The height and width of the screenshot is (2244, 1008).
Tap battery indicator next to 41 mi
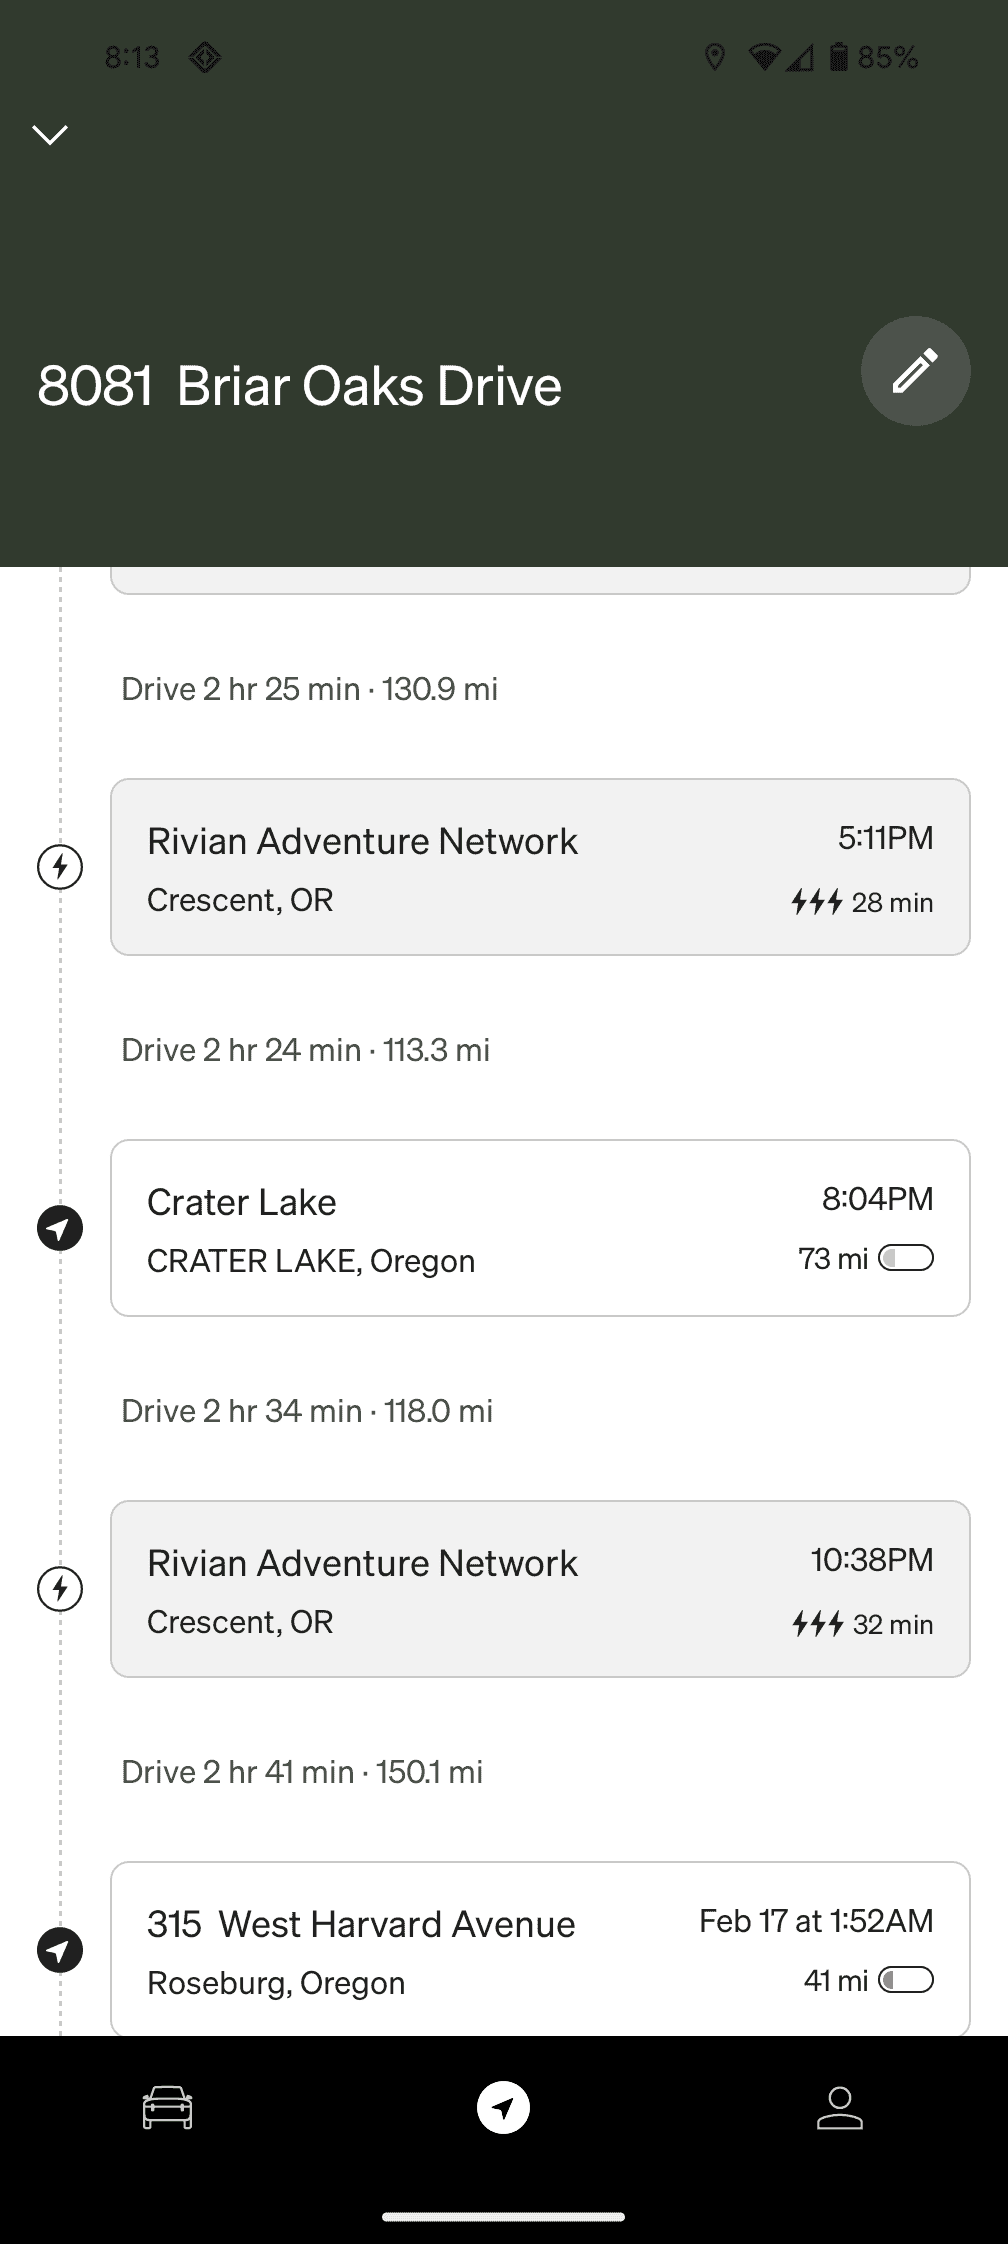906,1980
